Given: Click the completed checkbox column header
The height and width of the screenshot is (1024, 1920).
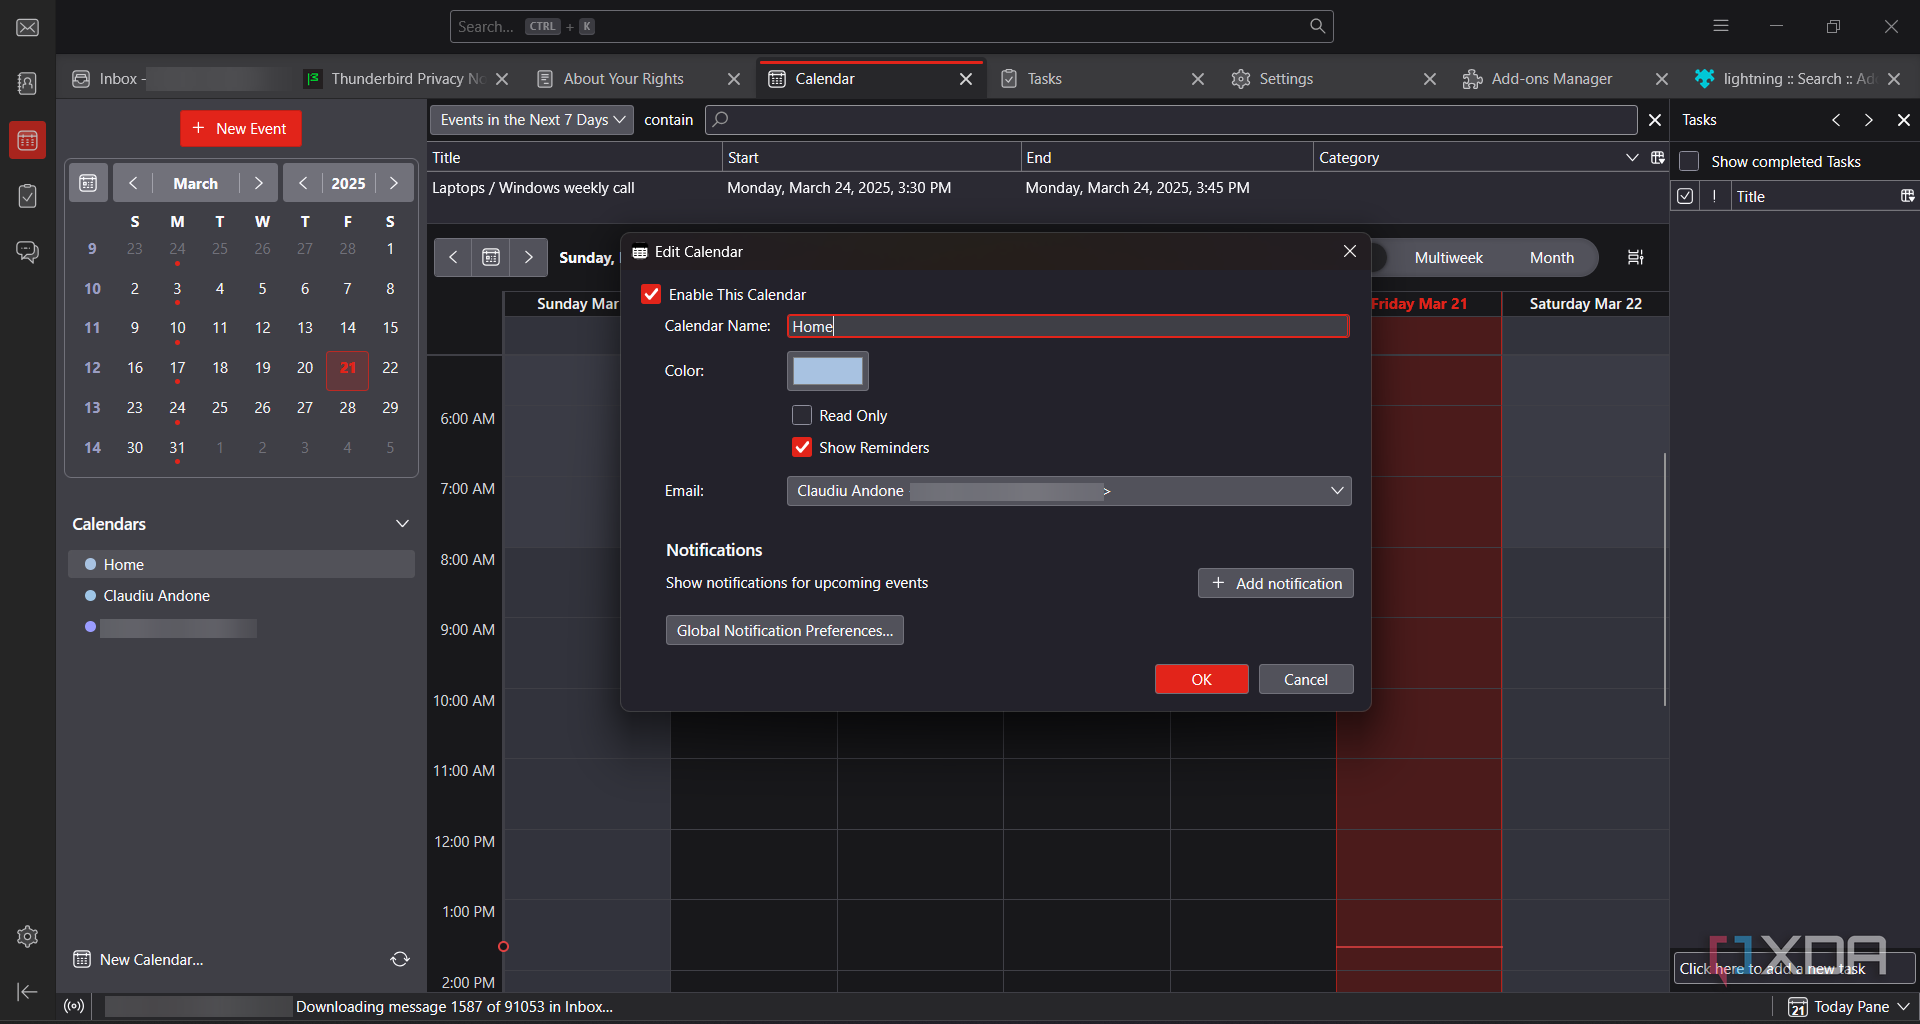Looking at the screenshot, I should point(1685,197).
